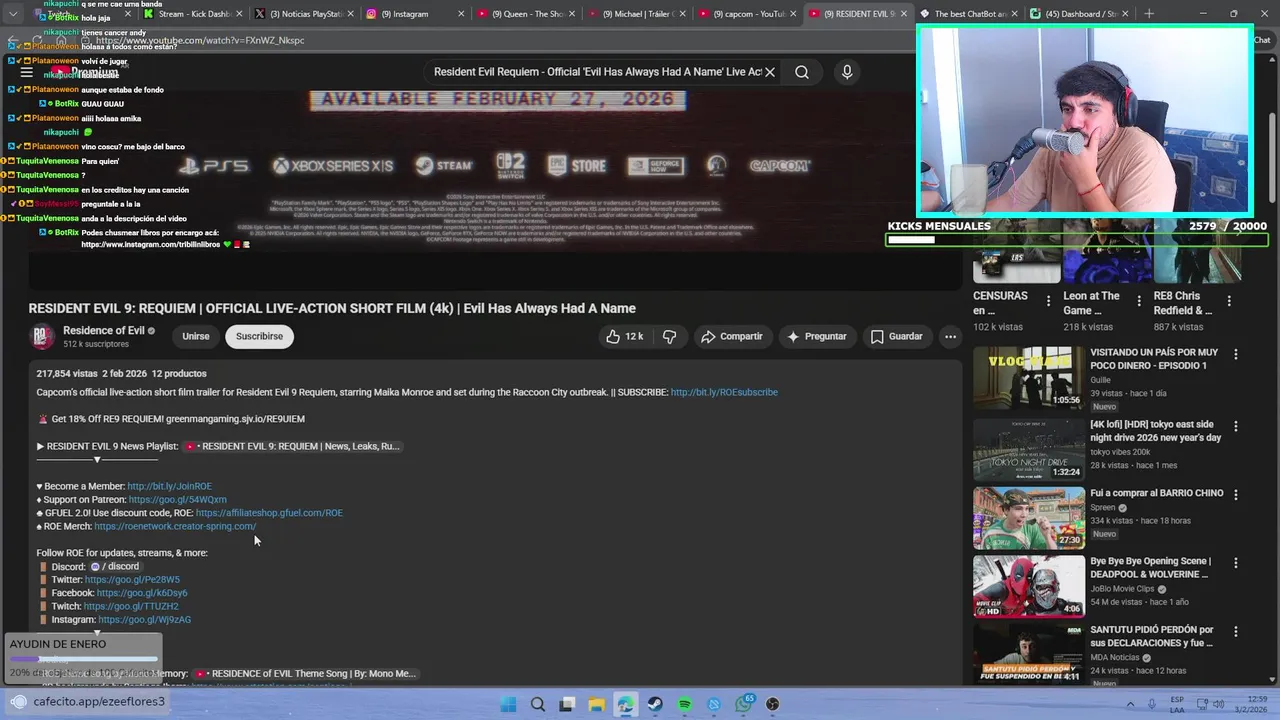The height and width of the screenshot is (720, 1280).
Task: Clear the YouTube search box text
Action: (770, 72)
